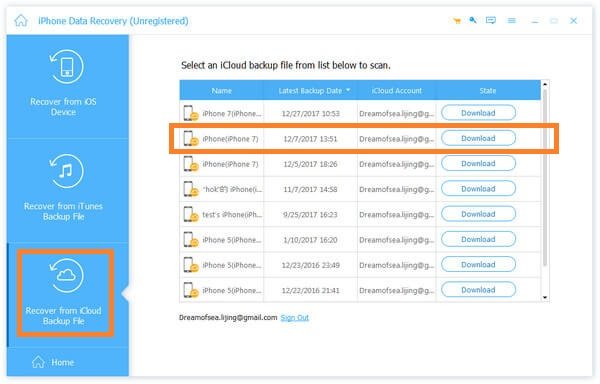
Task: Click the iOS Device phone recovery icon
Action: coord(67,67)
